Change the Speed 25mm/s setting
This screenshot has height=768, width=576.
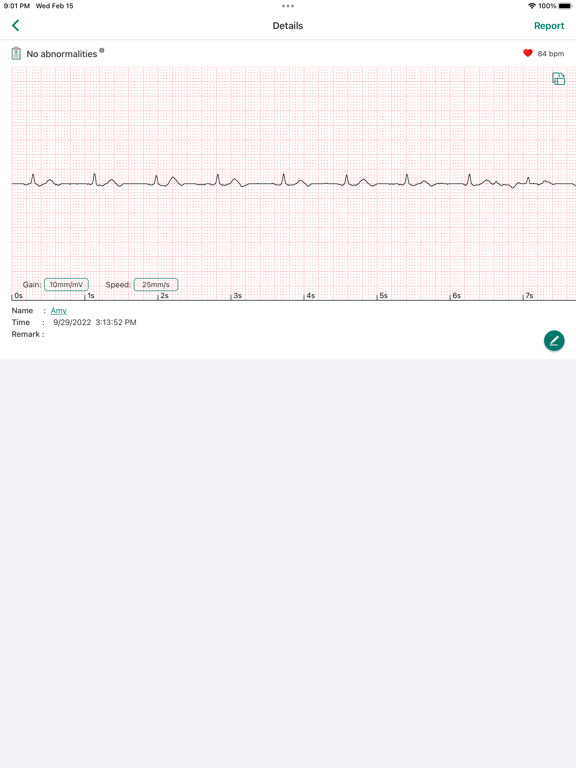pos(156,285)
